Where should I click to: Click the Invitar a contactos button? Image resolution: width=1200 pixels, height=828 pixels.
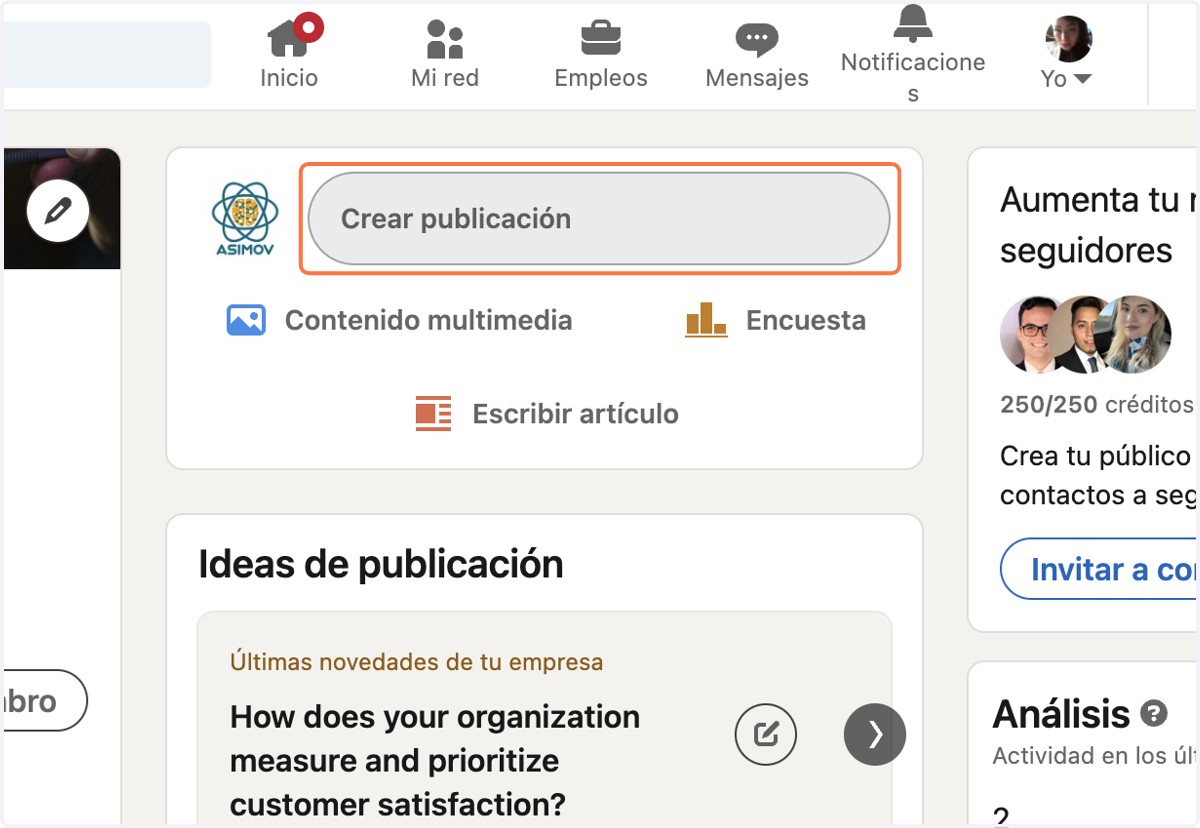1099,569
